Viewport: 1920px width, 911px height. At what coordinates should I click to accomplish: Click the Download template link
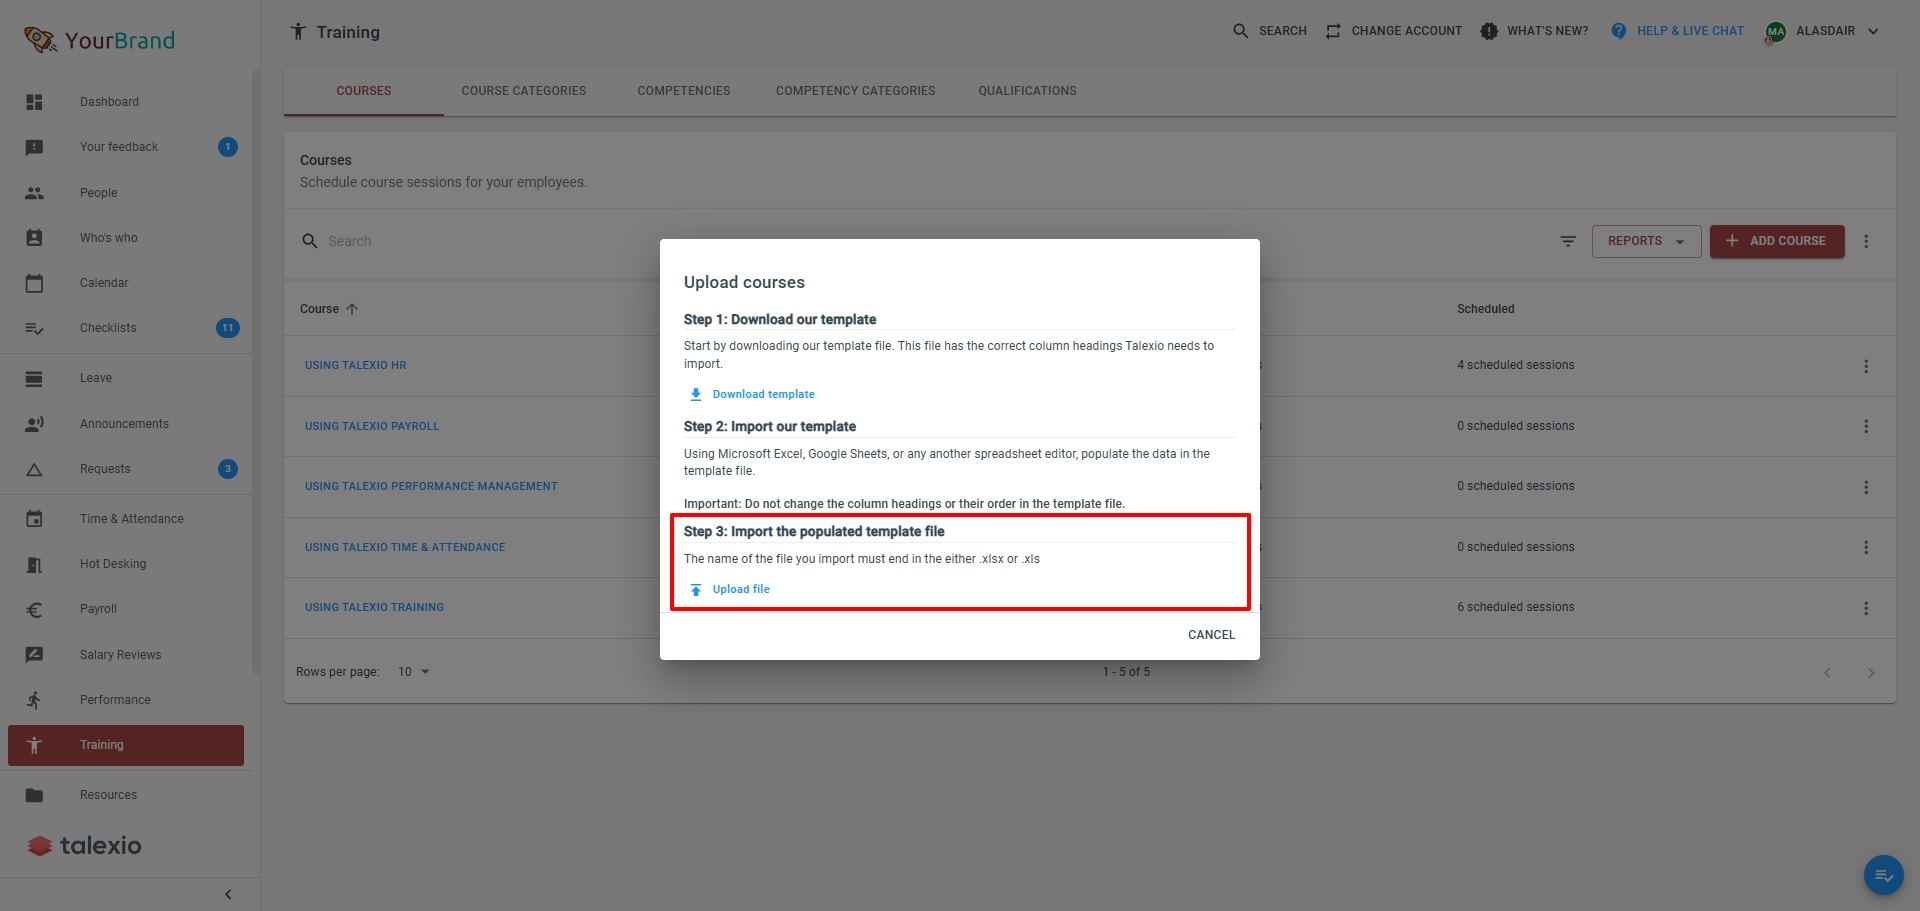click(764, 394)
